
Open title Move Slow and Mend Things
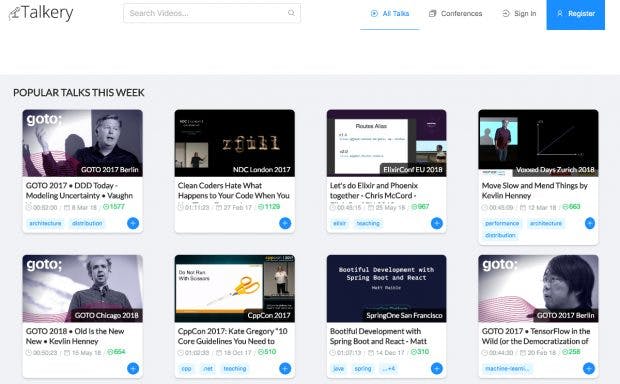(535, 190)
